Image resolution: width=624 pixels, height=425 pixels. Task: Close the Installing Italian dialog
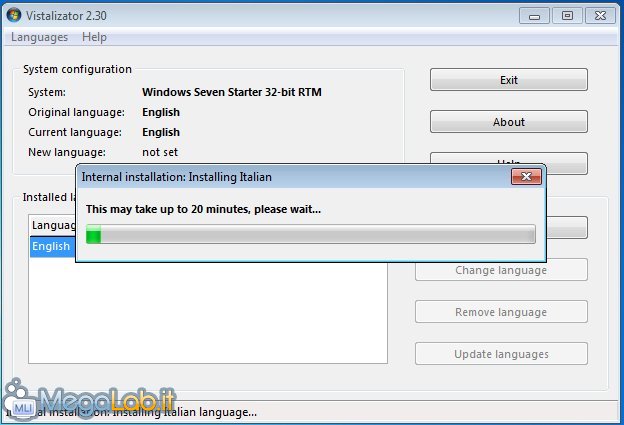click(526, 176)
